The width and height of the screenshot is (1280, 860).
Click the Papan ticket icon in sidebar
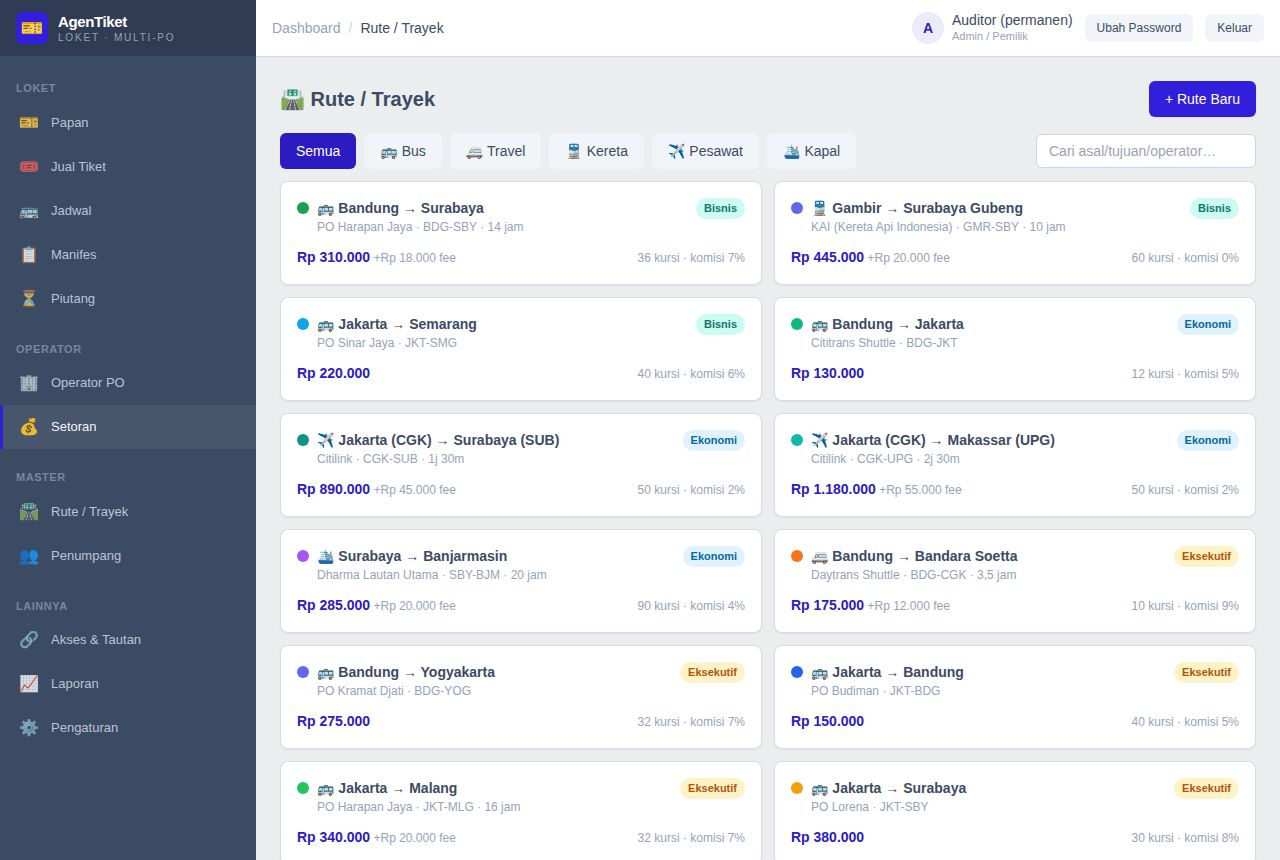[29, 123]
